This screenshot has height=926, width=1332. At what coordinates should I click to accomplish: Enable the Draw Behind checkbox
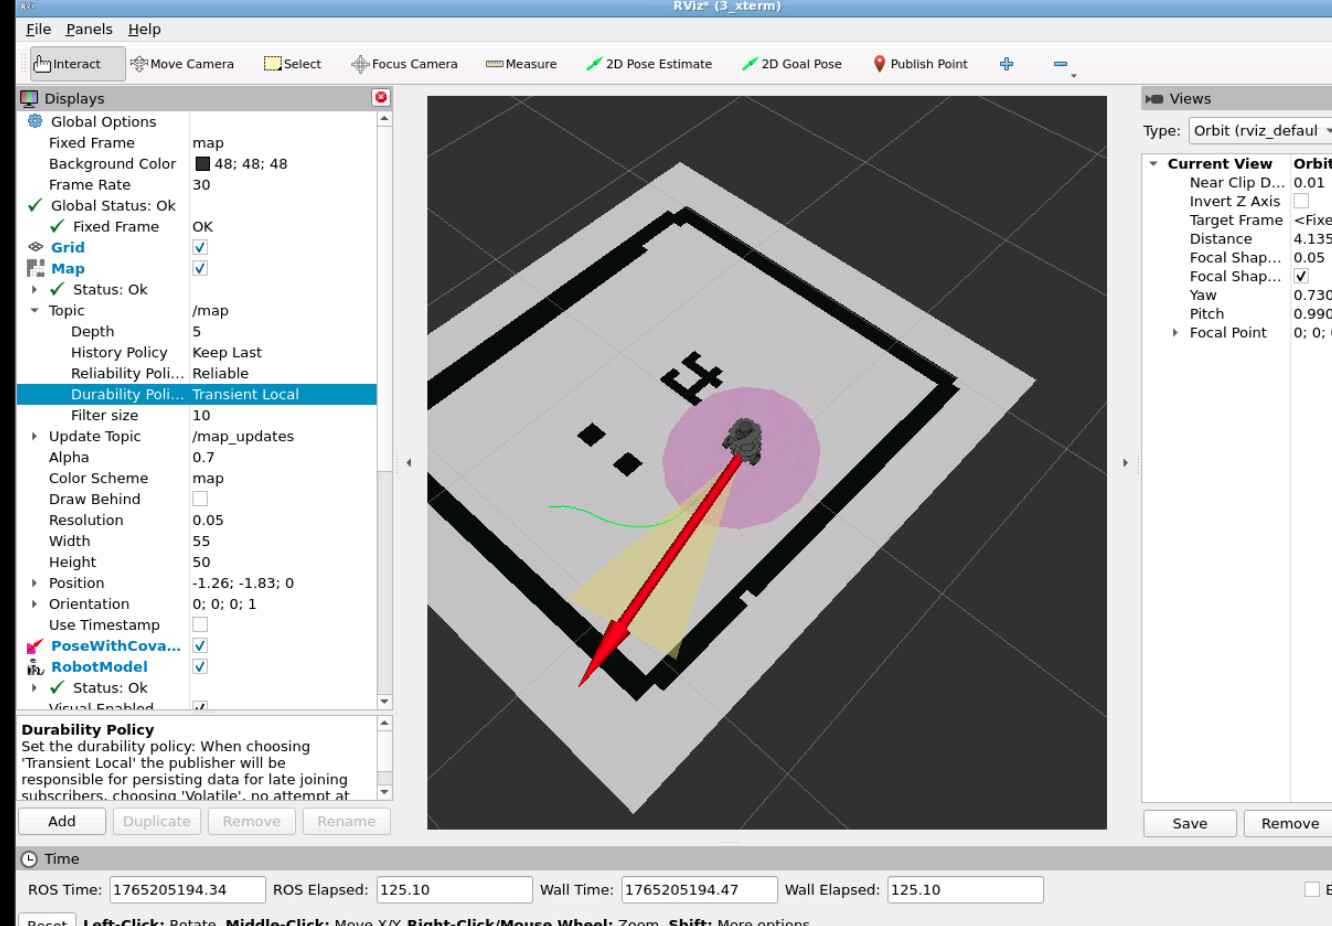tap(200, 499)
